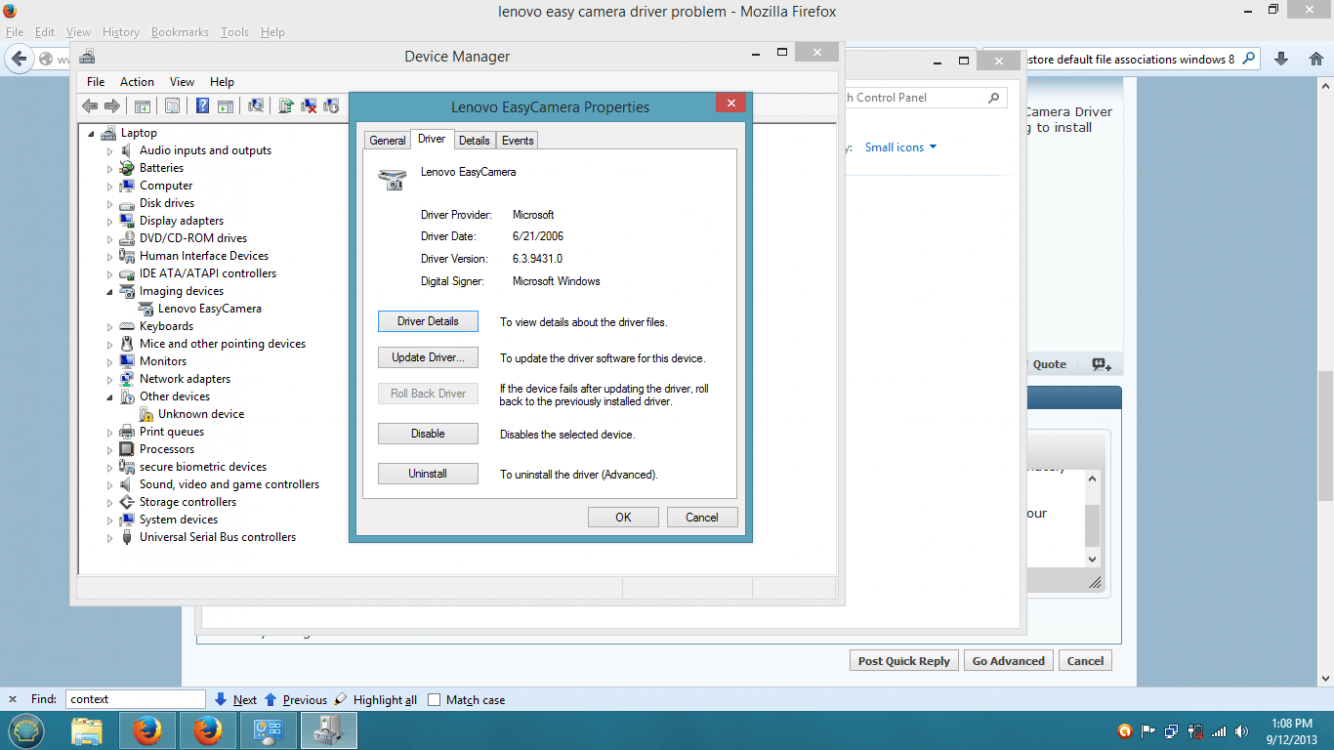Click battery power tray icon with red X
The height and width of the screenshot is (750, 1334).
(x=1195, y=731)
